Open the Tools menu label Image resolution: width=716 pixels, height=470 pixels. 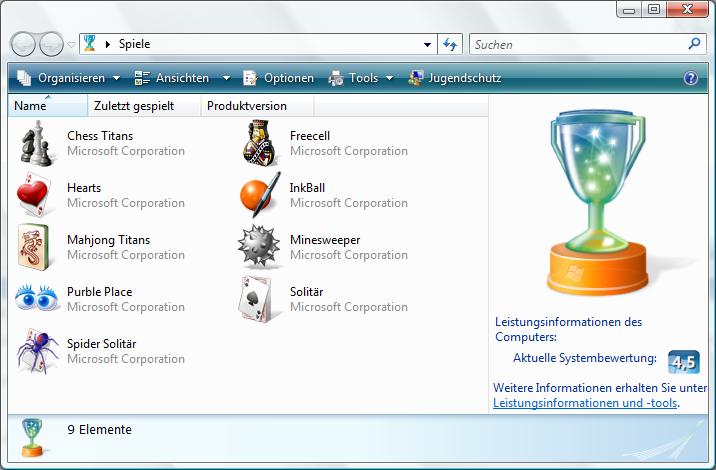tap(363, 78)
